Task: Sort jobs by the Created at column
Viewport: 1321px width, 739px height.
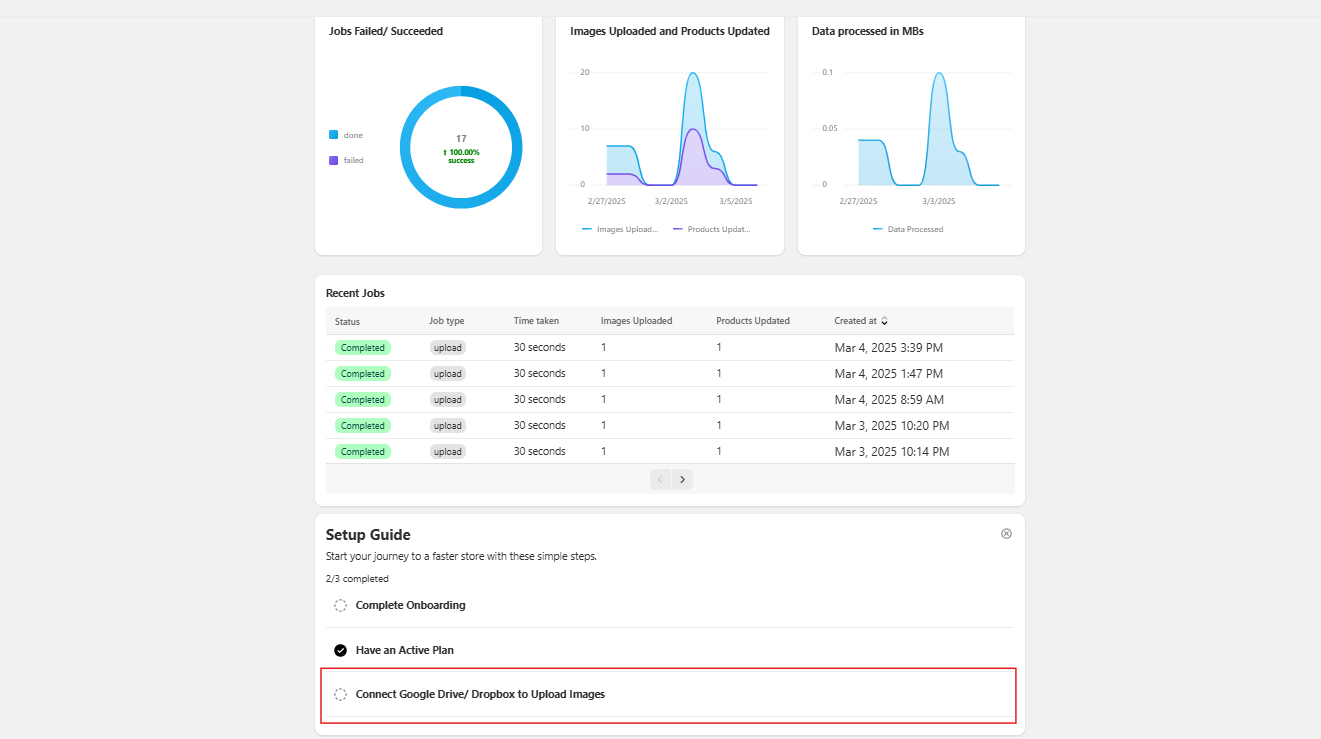Action: [856, 321]
